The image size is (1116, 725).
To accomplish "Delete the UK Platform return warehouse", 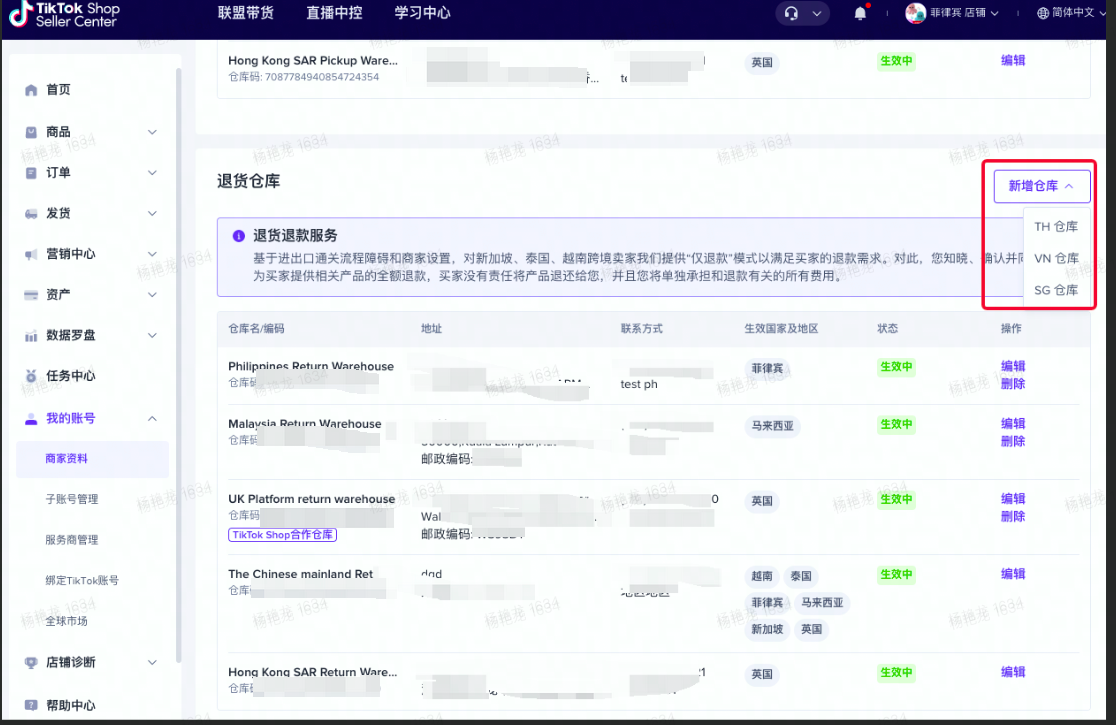I will pyautogui.click(x=1013, y=517).
